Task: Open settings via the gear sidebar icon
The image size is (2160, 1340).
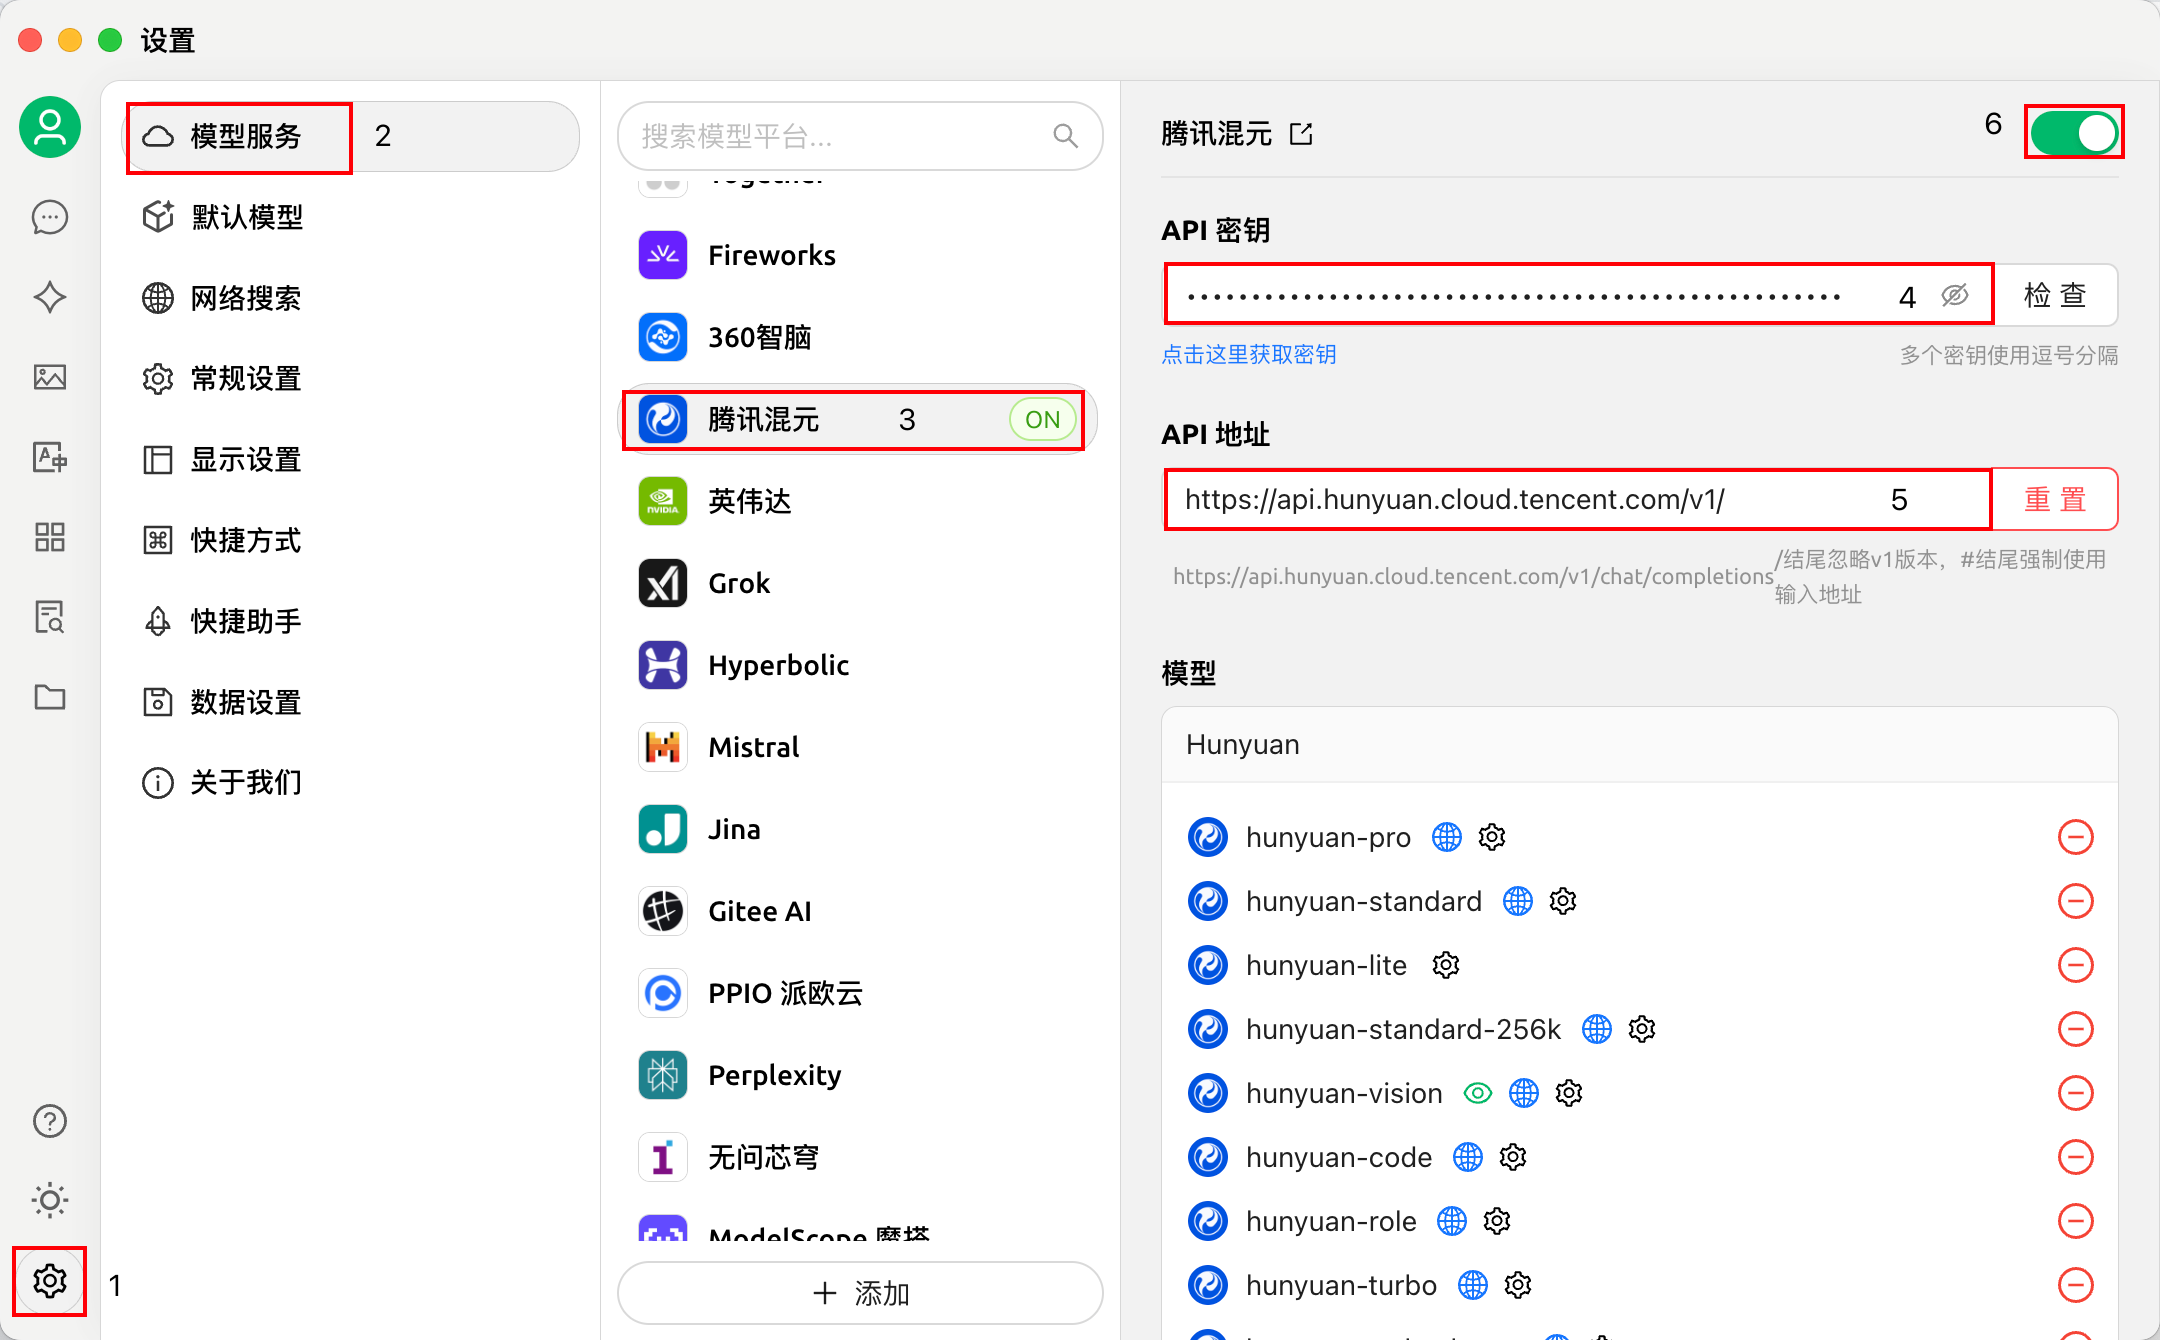Action: [50, 1280]
